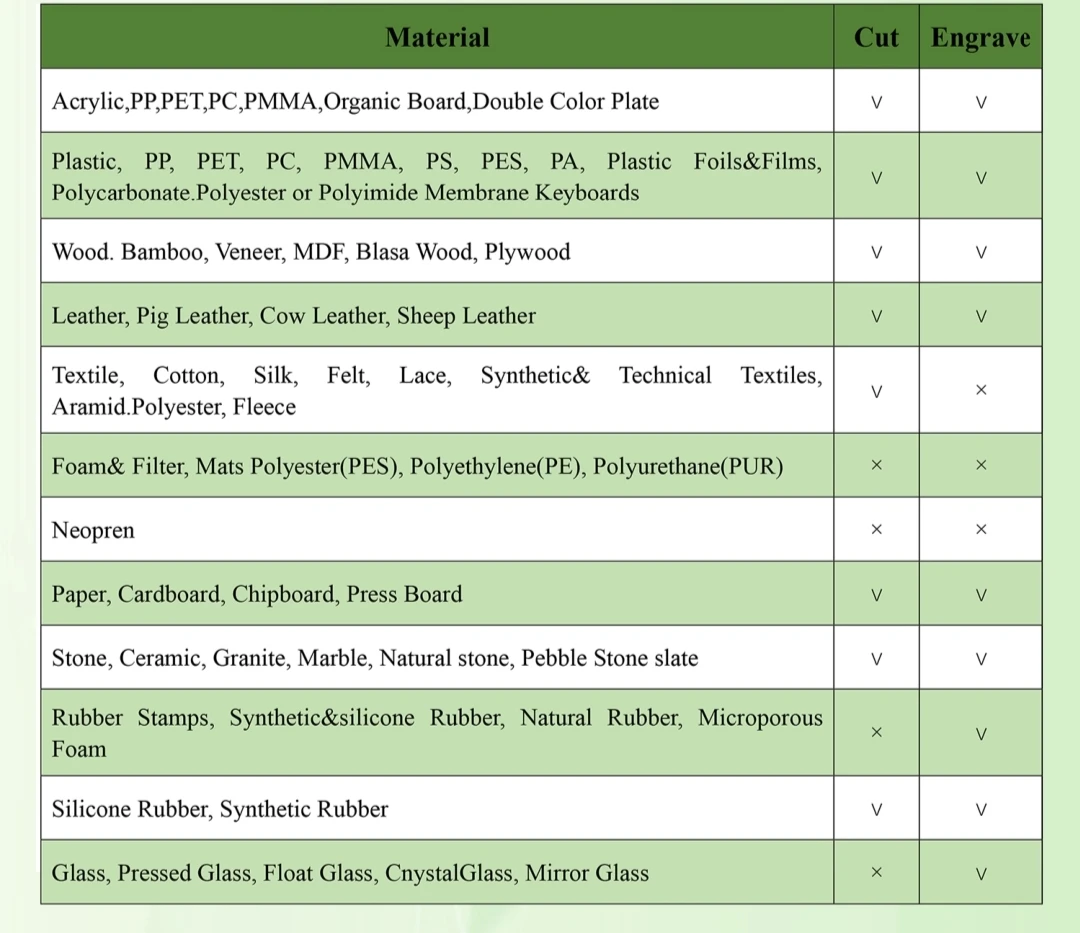Click Cut checkmark in Leather row
Screen dimensions: 1080x933
876,316
